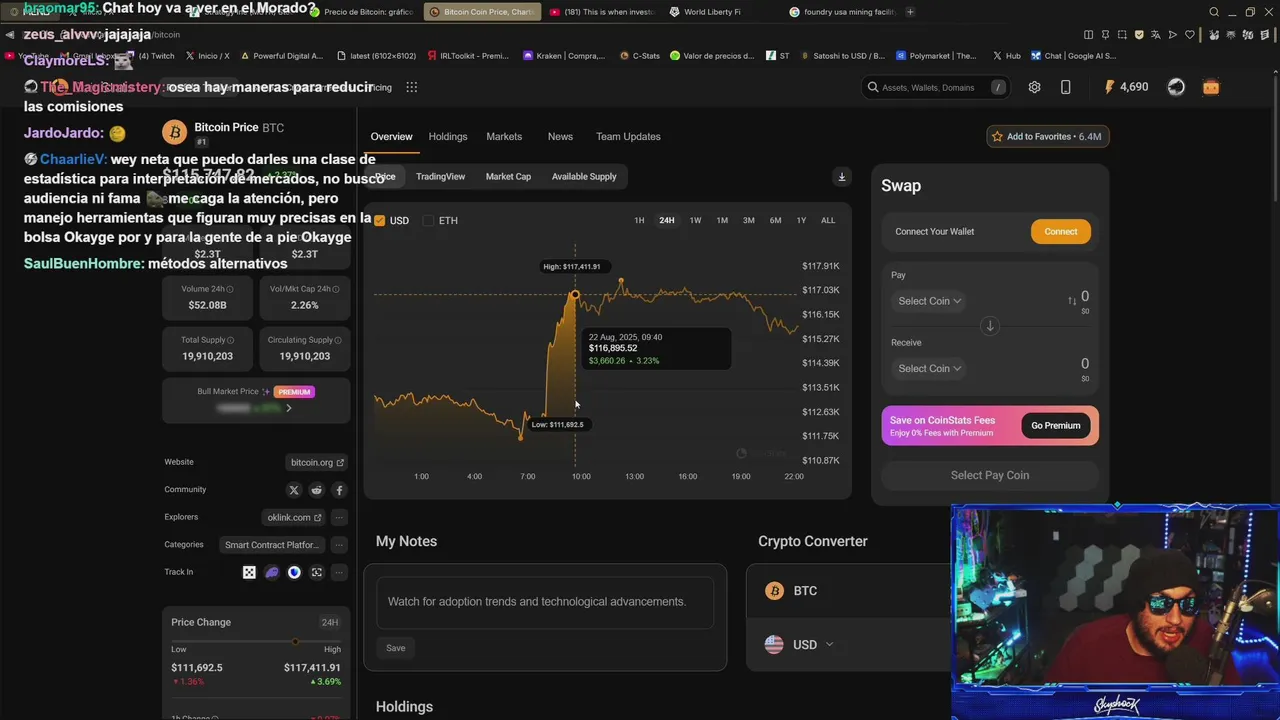Viewport: 1280px width, 720px height.
Task: Click the Smart Contract Platfor... category tag
Action: pyautogui.click(x=272, y=545)
